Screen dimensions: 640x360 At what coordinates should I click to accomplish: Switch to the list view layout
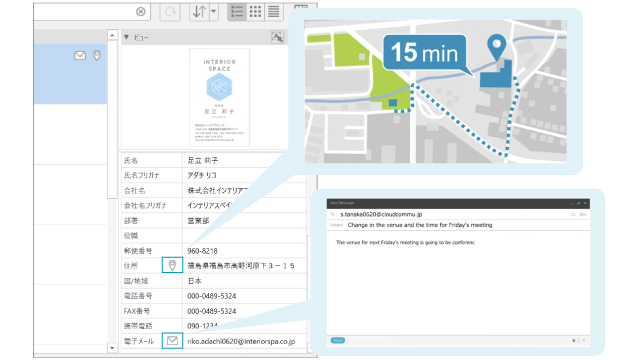click(237, 12)
